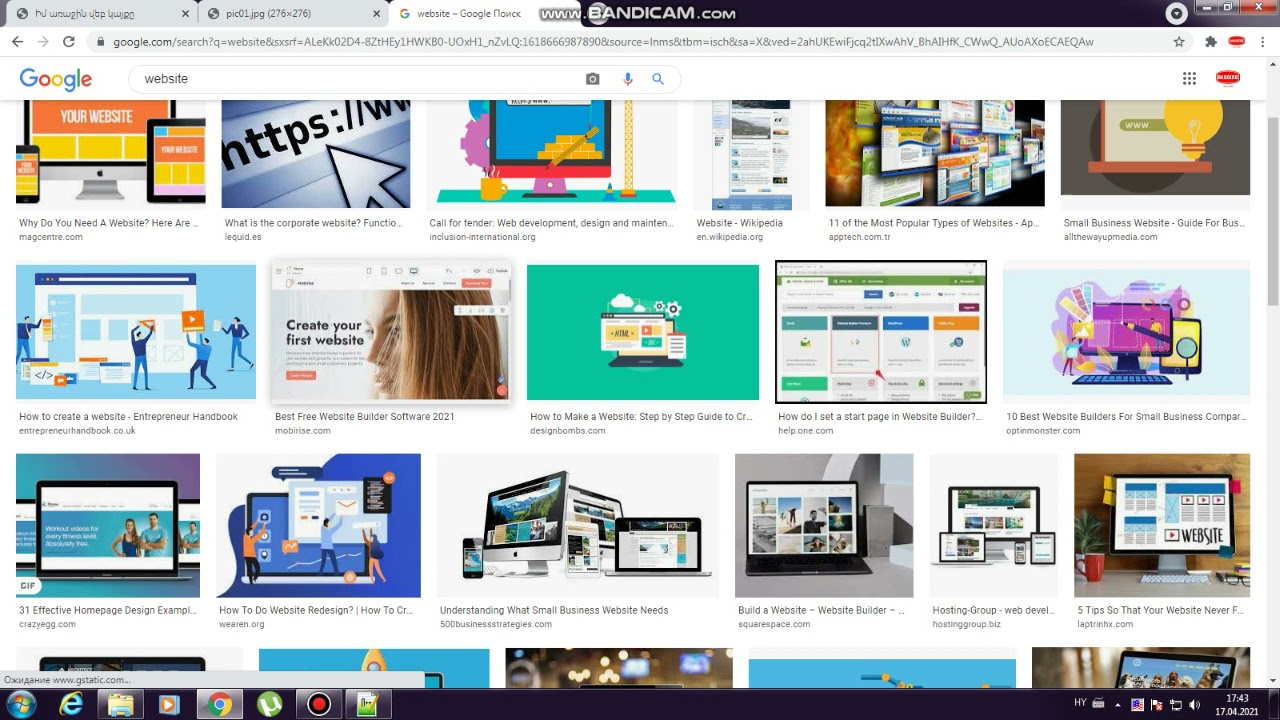
Task: Open the Windows Start menu
Action: (x=20, y=704)
